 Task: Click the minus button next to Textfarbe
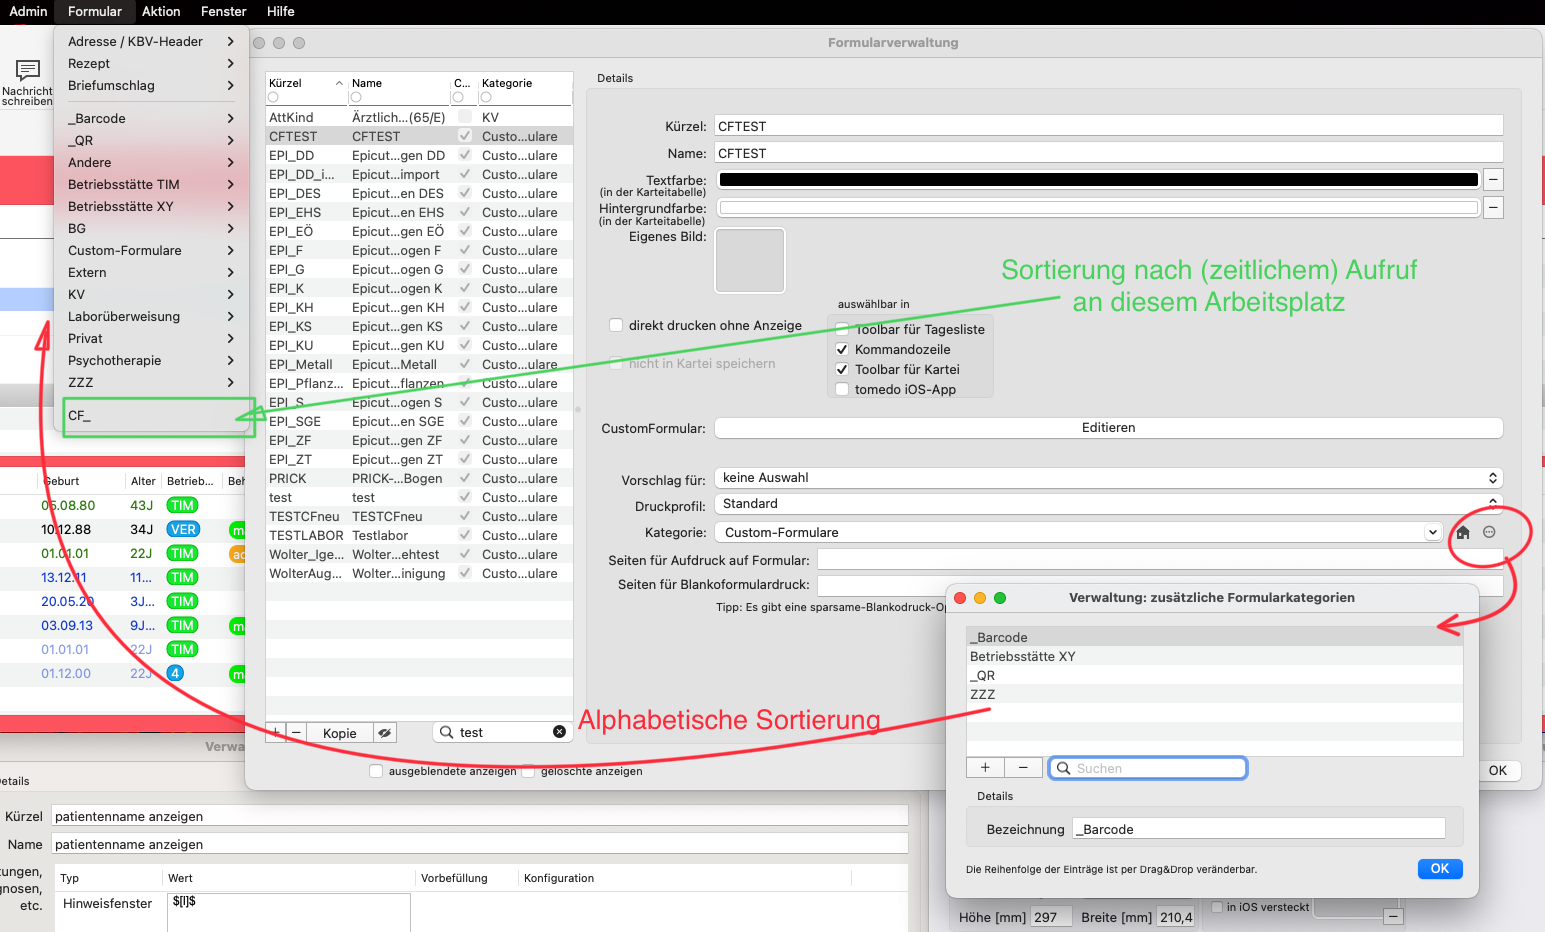click(1493, 180)
